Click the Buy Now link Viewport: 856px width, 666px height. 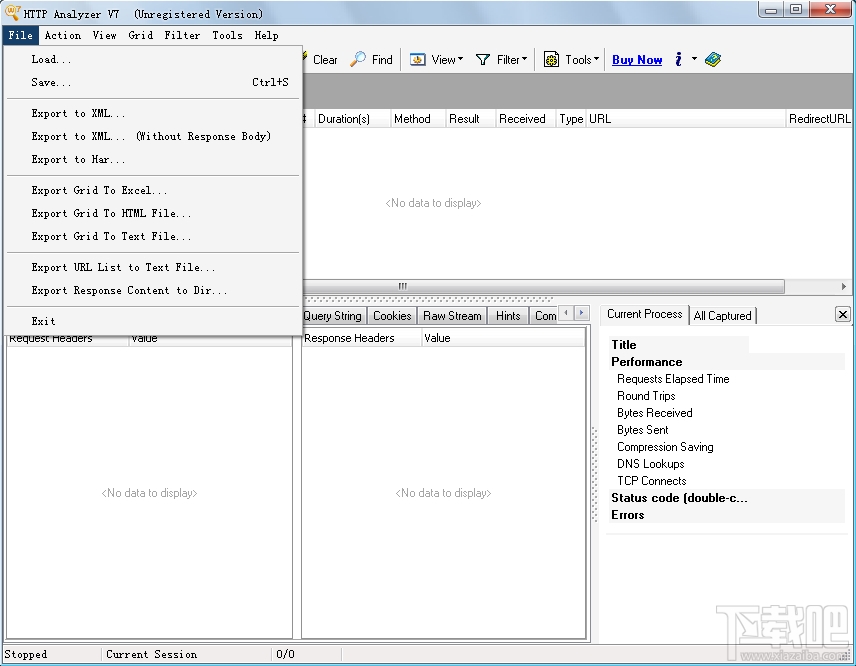[637, 60]
